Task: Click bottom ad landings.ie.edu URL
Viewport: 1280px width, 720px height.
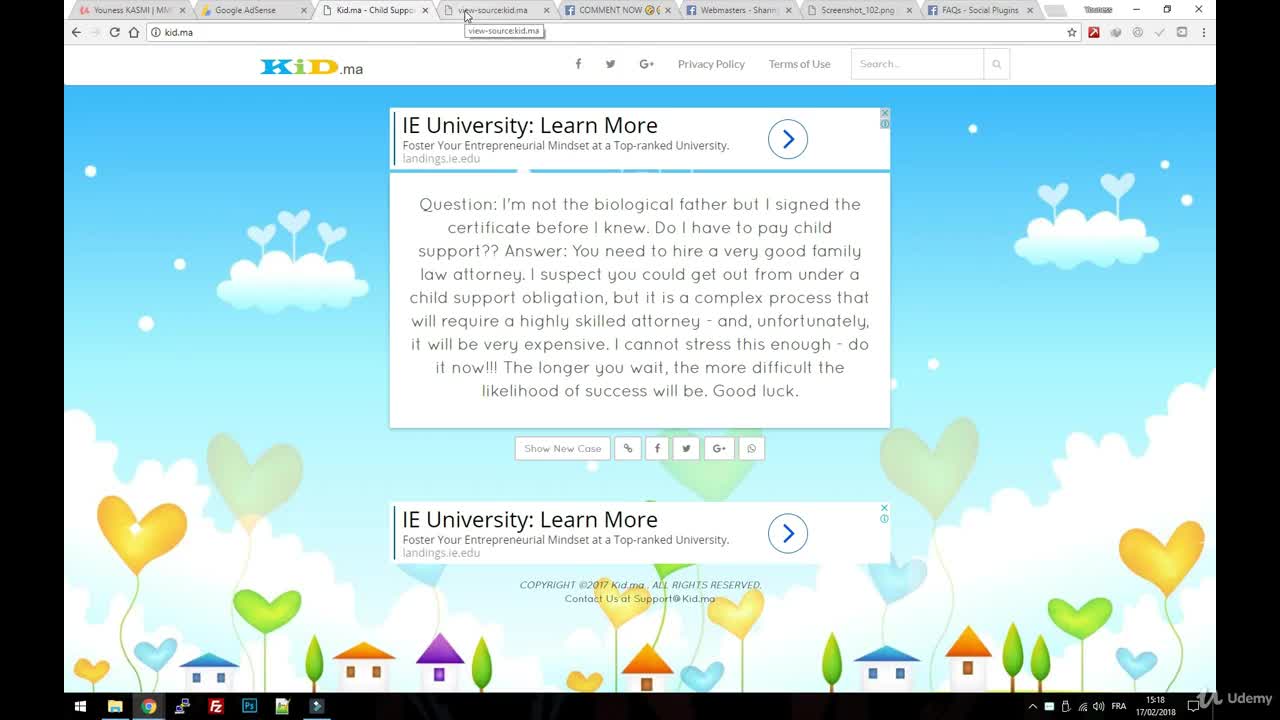Action: (441, 553)
